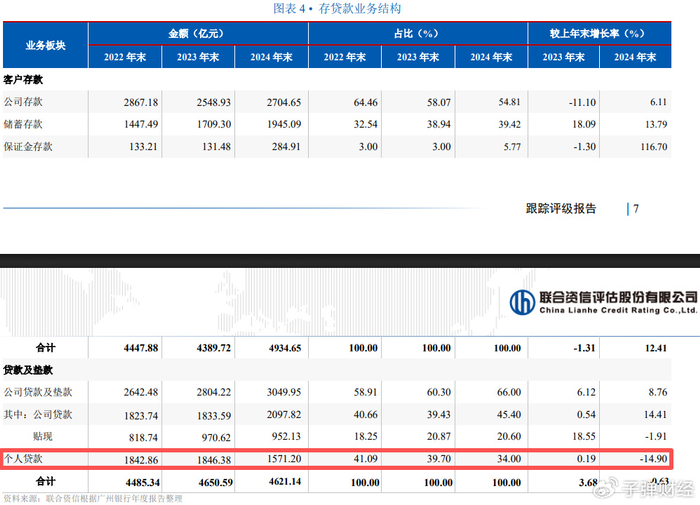
Task: Click the value 1571.20
Action: pyautogui.click(x=284, y=459)
